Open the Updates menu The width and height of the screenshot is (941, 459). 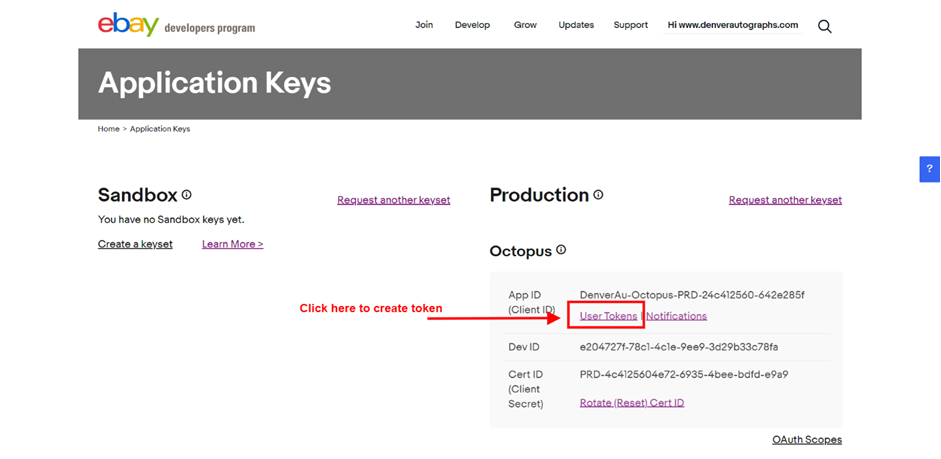click(576, 25)
